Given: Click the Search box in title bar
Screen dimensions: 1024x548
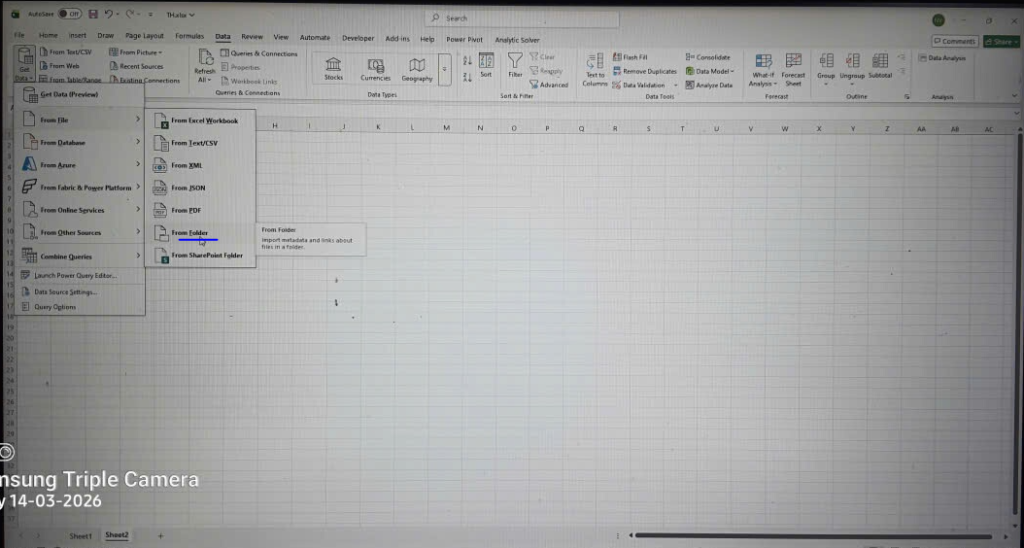Looking at the screenshot, I should [x=520, y=18].
